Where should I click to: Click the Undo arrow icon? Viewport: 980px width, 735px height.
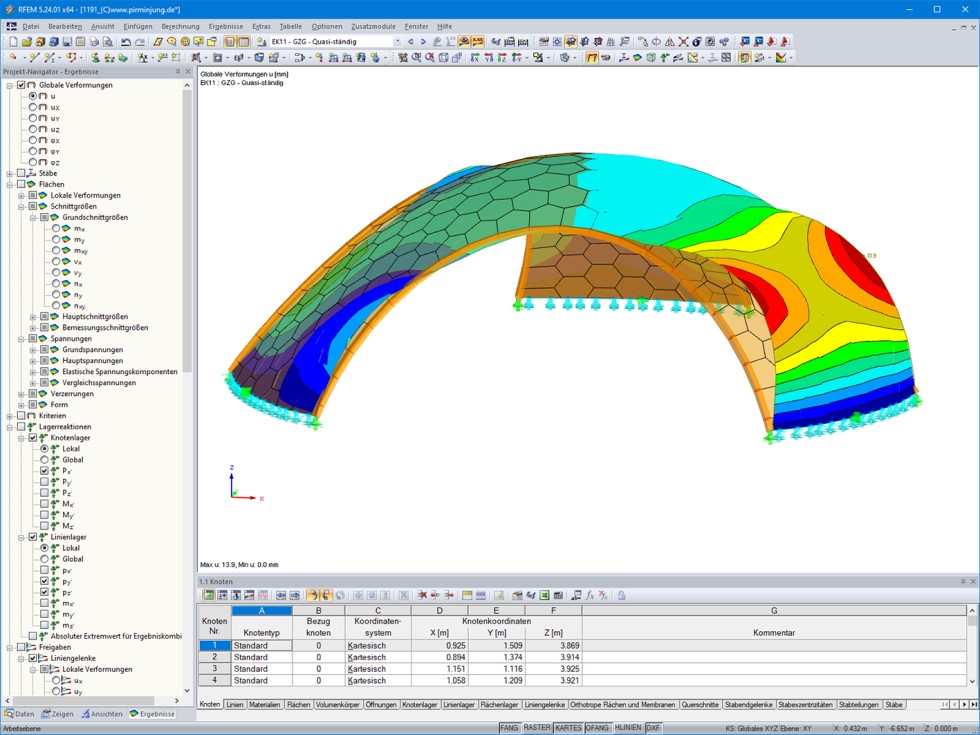point(125,42)
